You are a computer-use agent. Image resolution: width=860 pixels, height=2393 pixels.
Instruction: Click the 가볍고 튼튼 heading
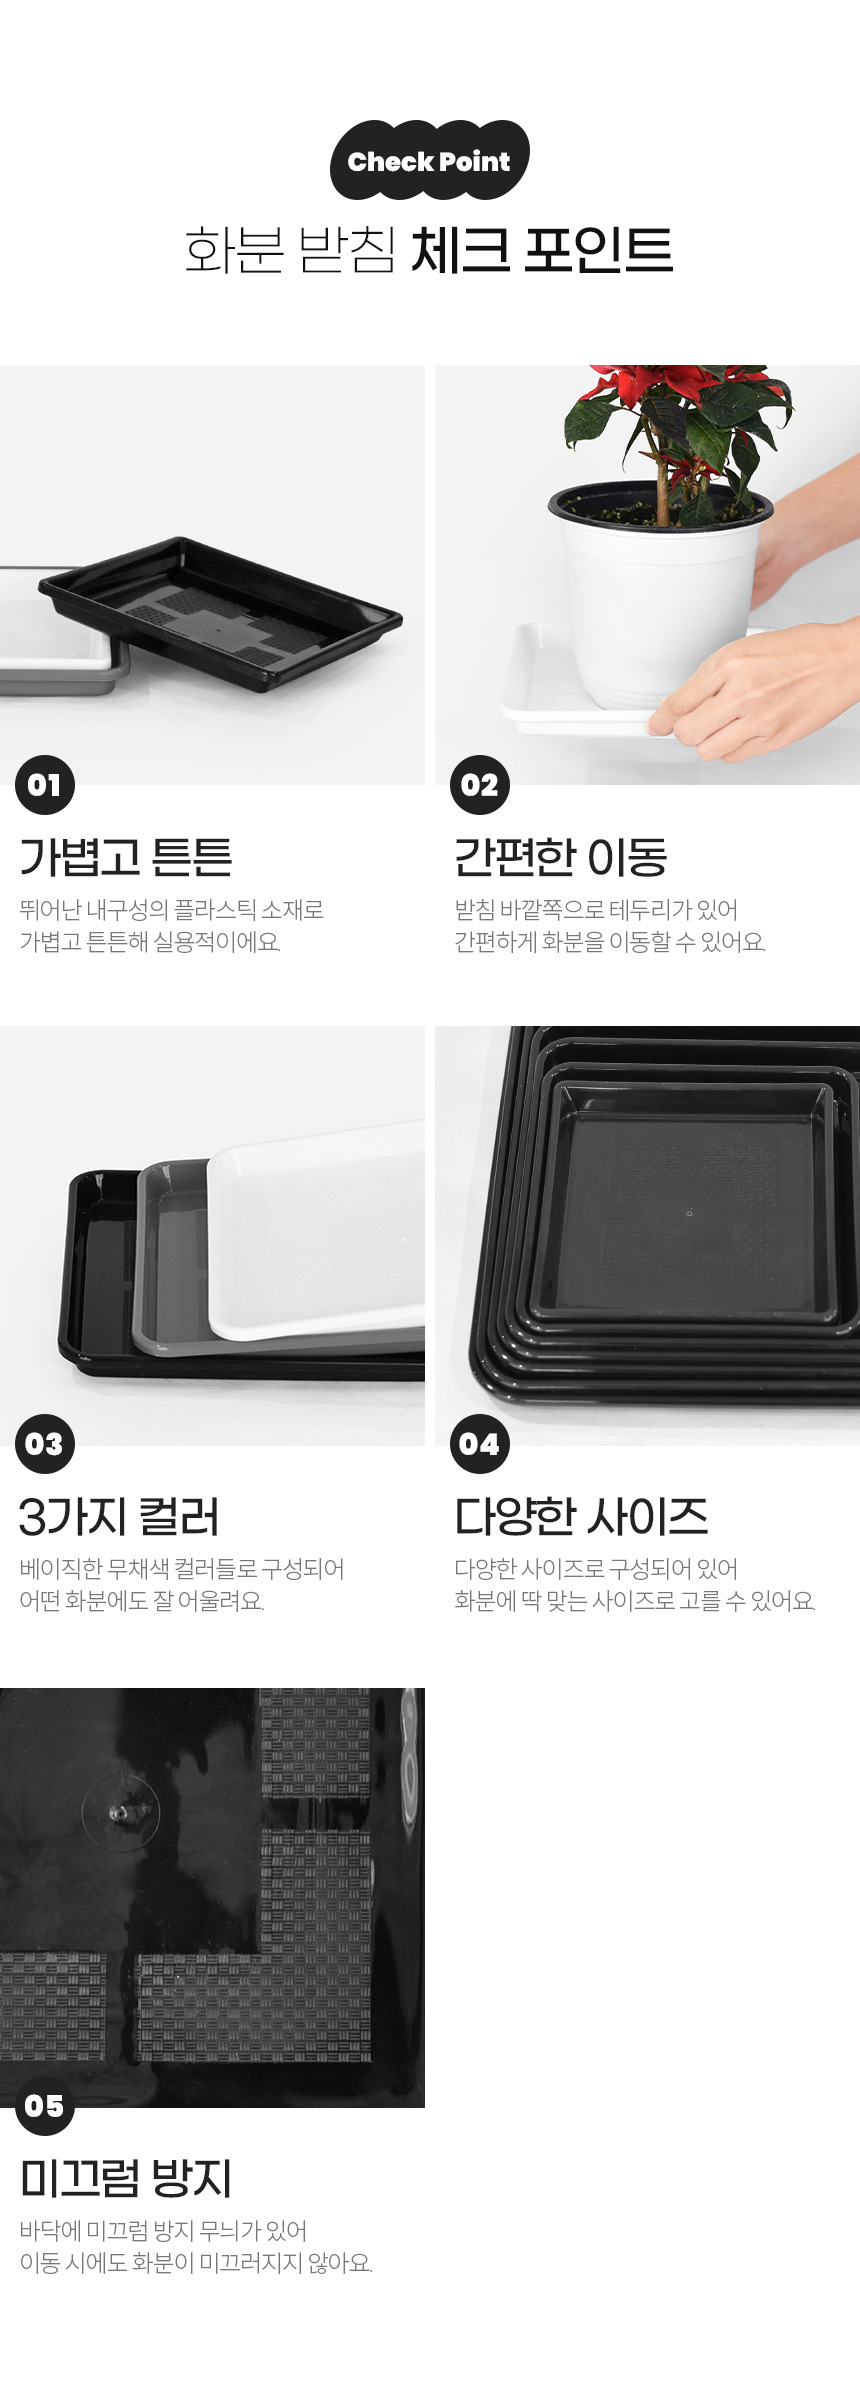click(126, 857)
